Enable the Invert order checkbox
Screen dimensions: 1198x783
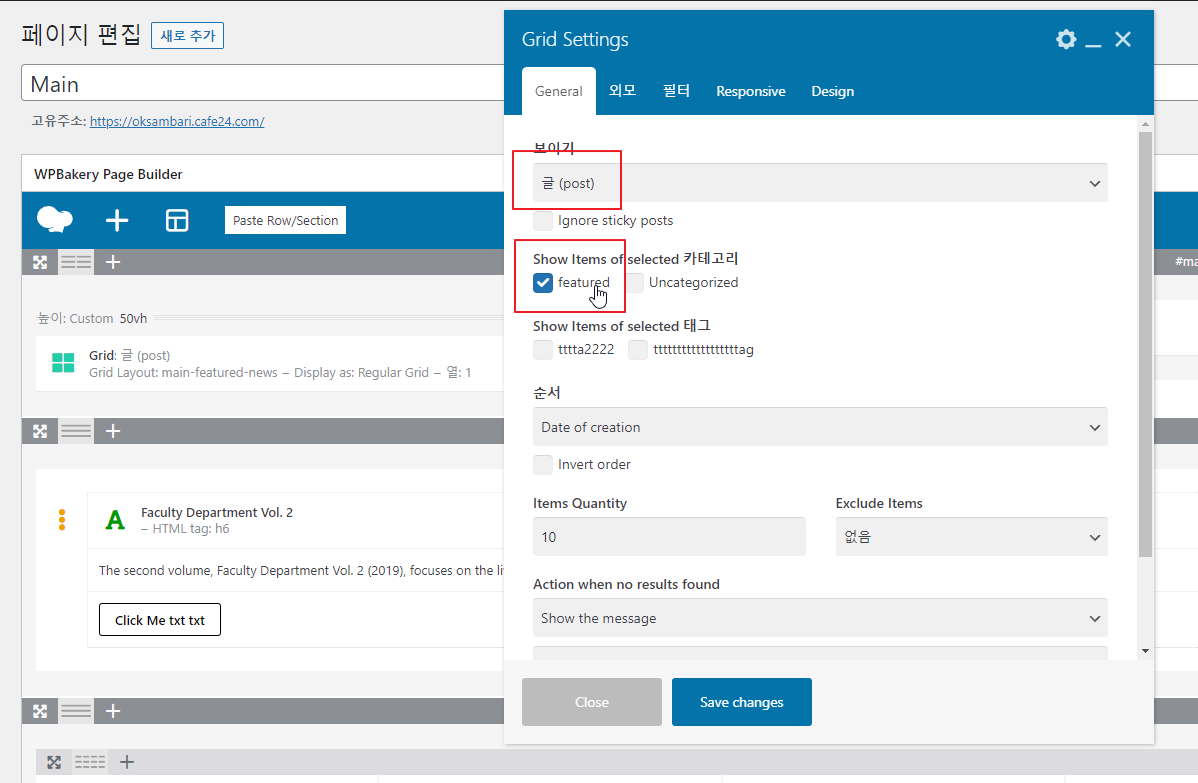[542, 464]
